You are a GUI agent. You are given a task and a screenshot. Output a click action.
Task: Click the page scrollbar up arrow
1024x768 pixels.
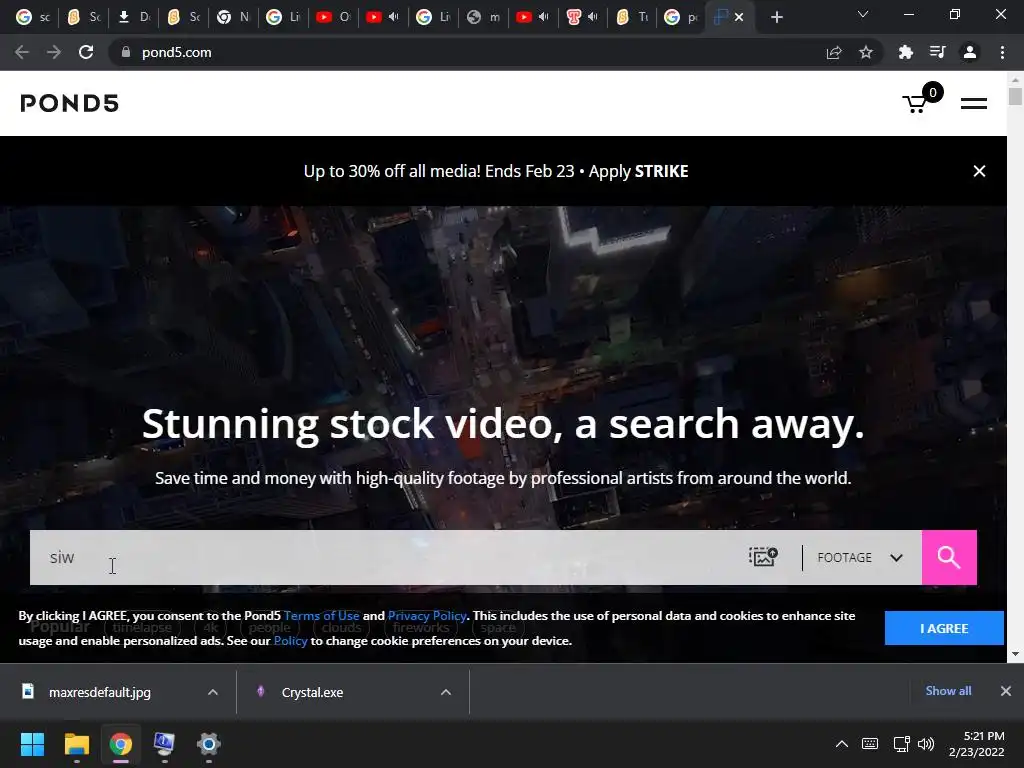click(x=1015, y=79)
